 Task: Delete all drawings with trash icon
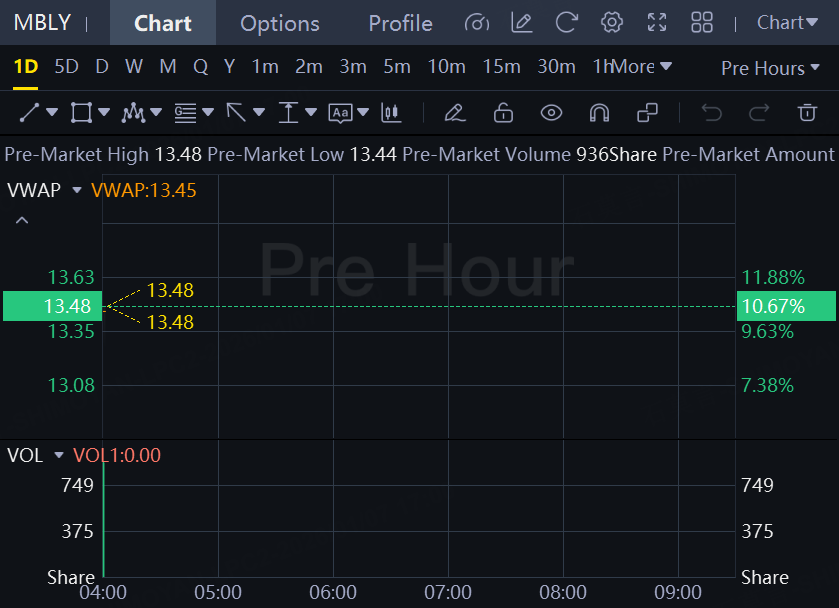(807, 113)
